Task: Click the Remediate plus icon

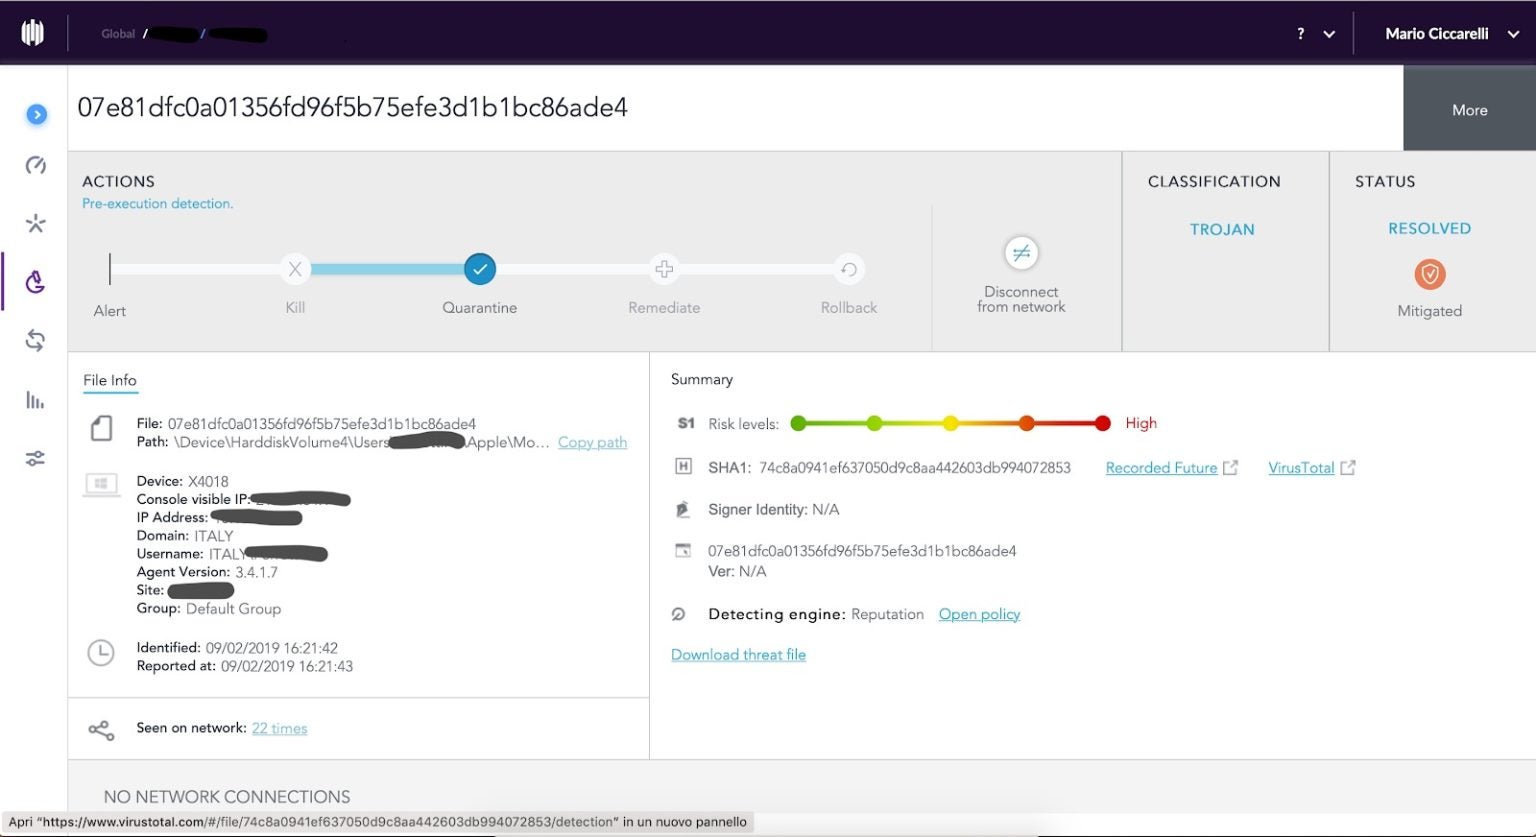Action: tap(664, 269)
